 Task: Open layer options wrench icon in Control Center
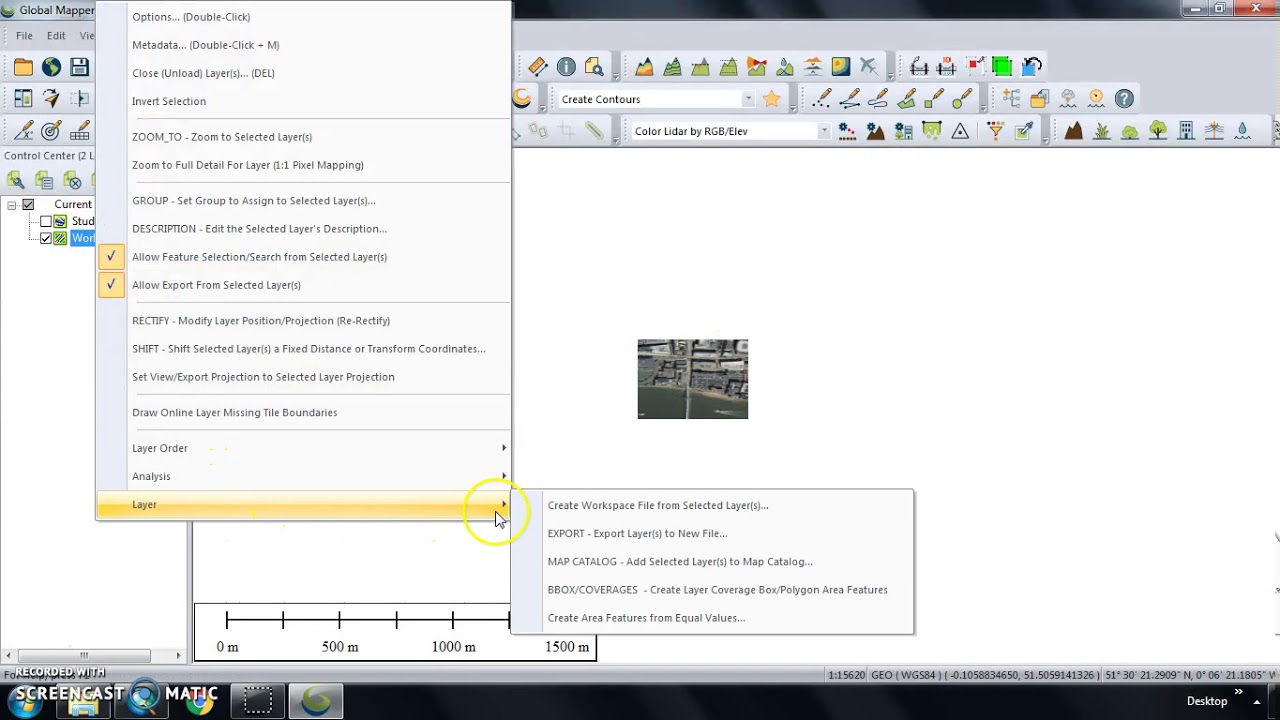coord(16,180)
